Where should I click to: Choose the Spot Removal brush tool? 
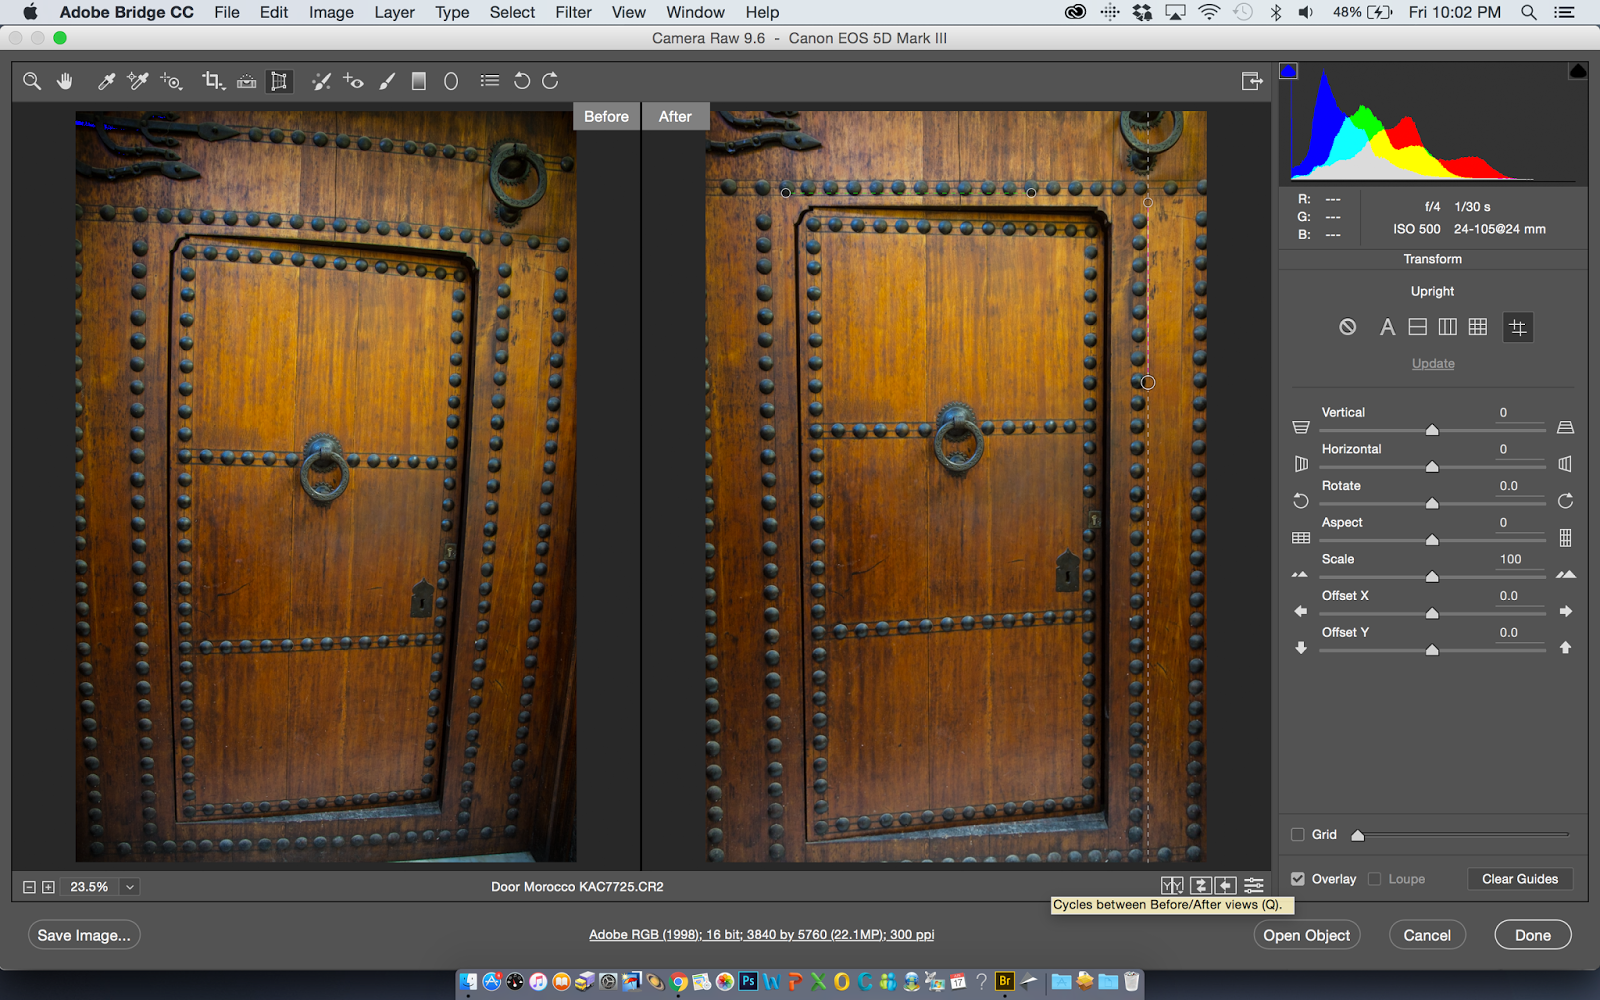click(321, 81)
